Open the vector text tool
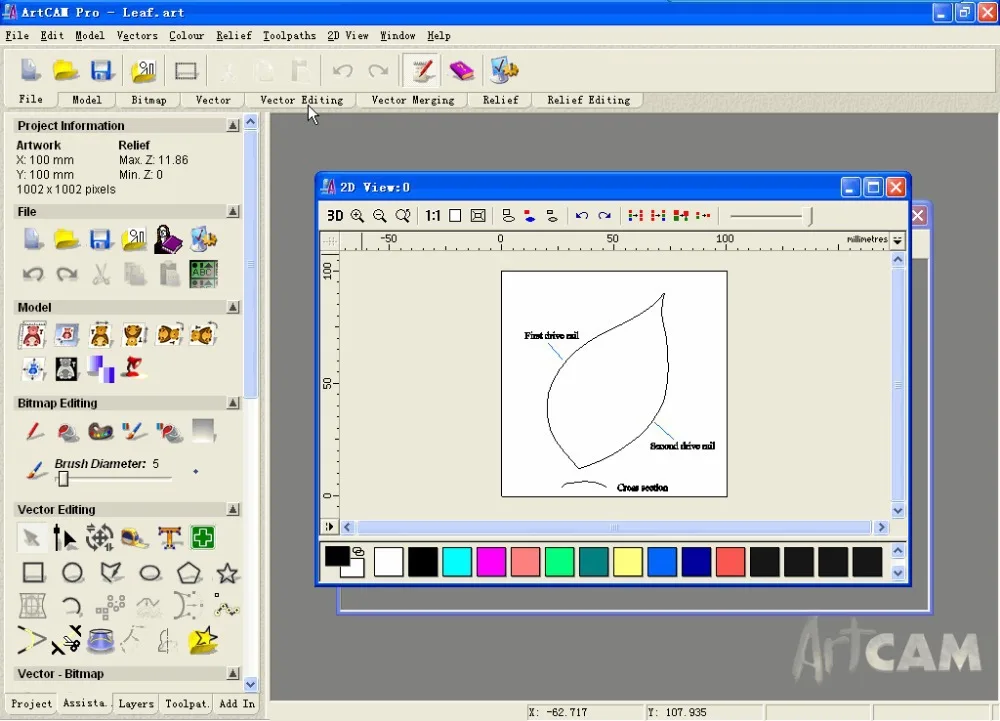The width and height of the screenshot is (1000, 721). coord(169,538)
